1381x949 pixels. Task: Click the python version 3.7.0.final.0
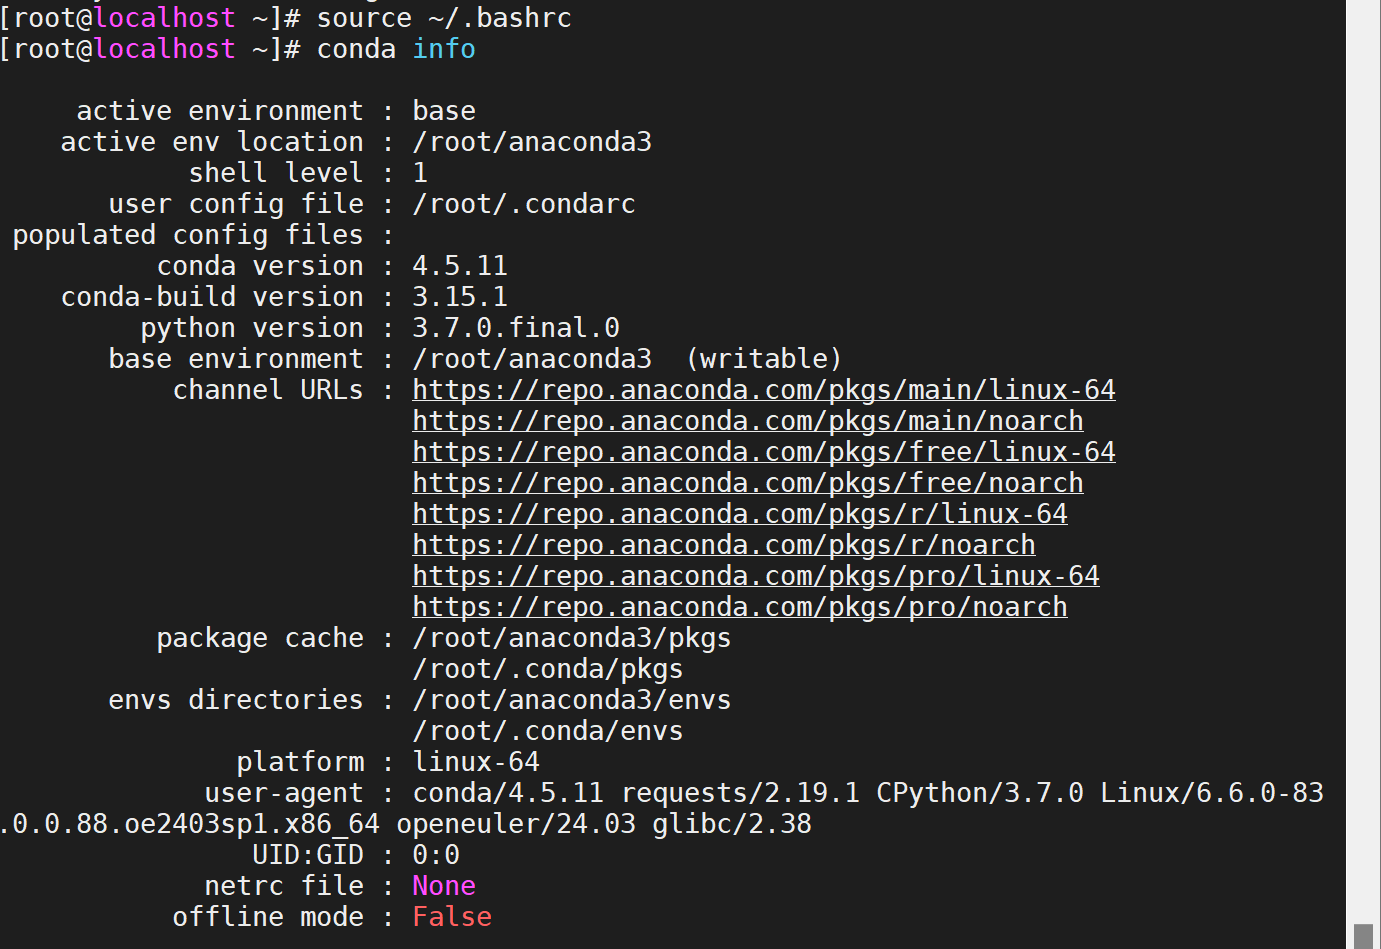[515, 328]
